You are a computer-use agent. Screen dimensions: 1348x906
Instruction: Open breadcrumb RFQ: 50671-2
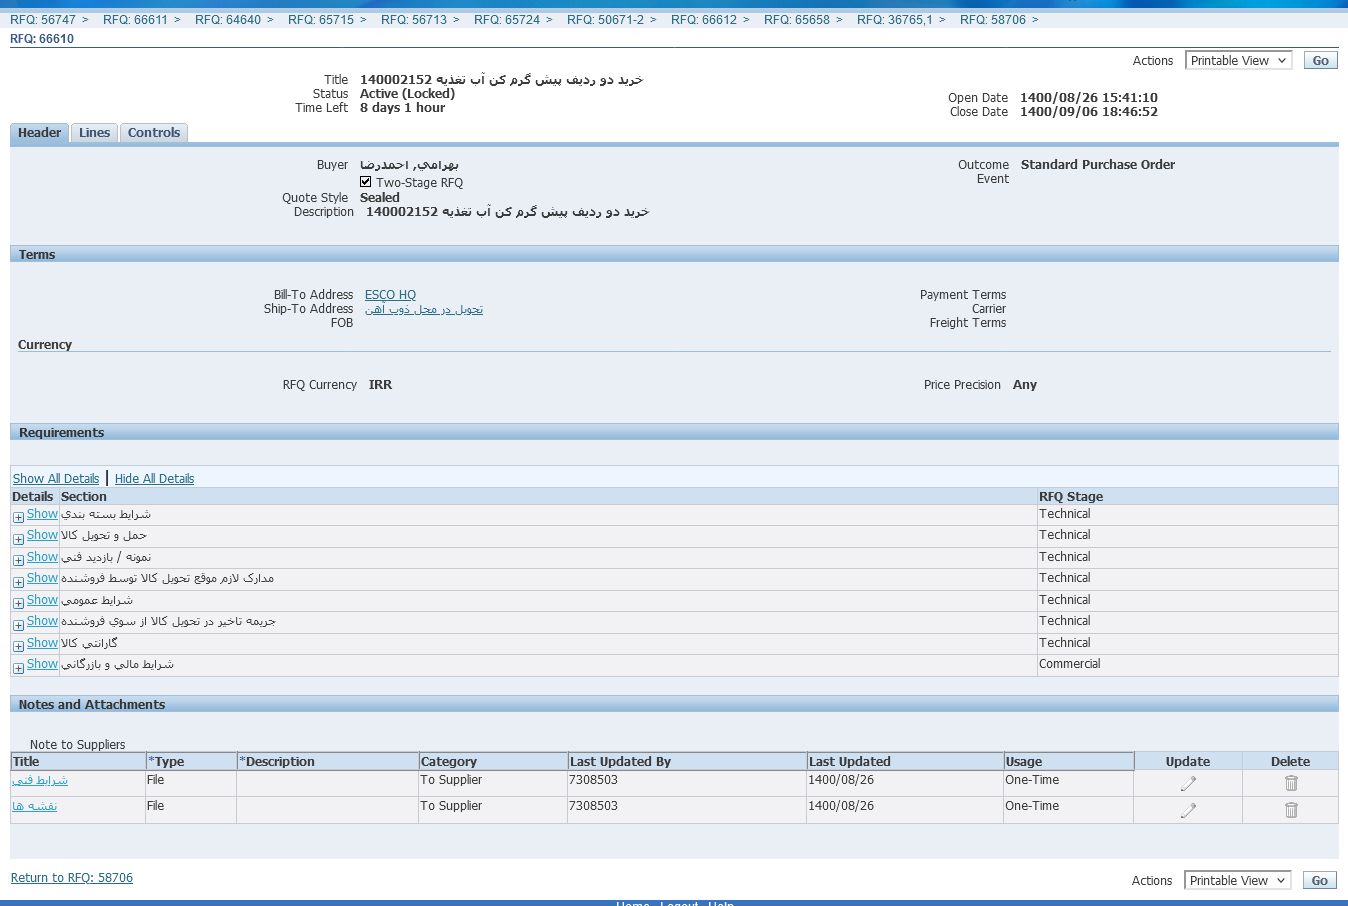605,20
